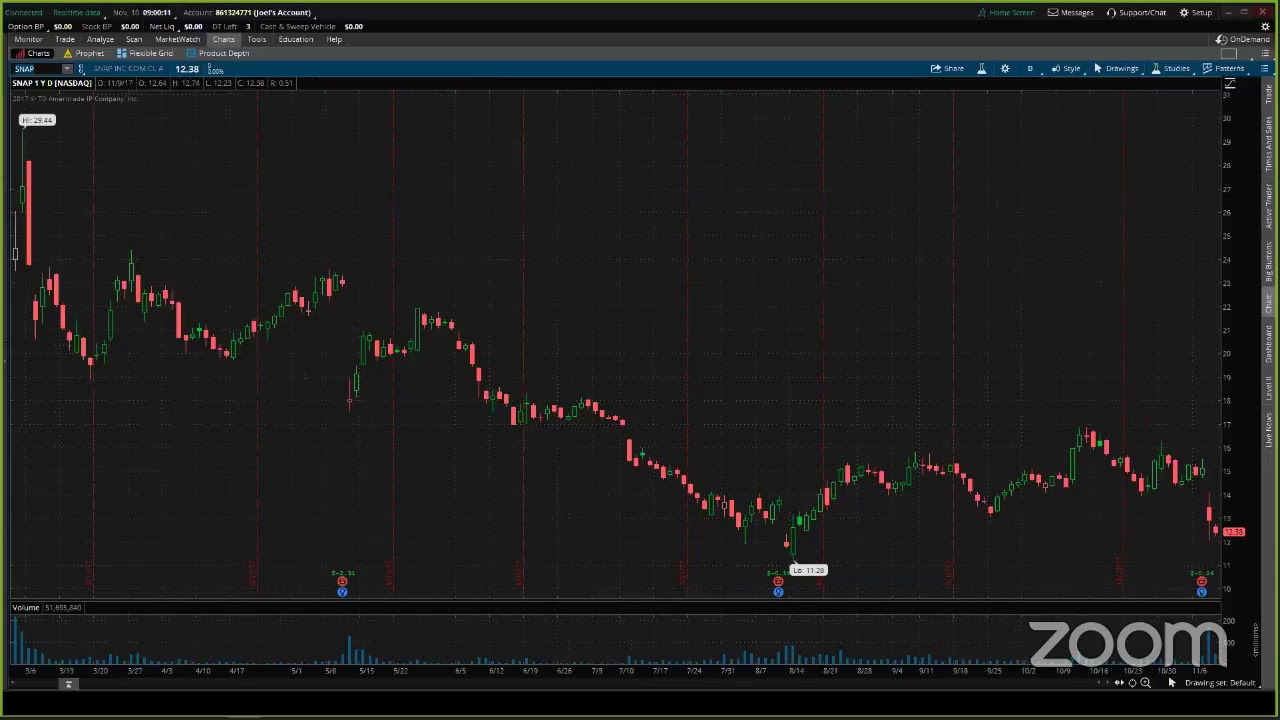The height and width of the screenshot is (720, 1280).
Task: Open the Drawing set: Default dropdown
Action: [x=1220, y=683]
